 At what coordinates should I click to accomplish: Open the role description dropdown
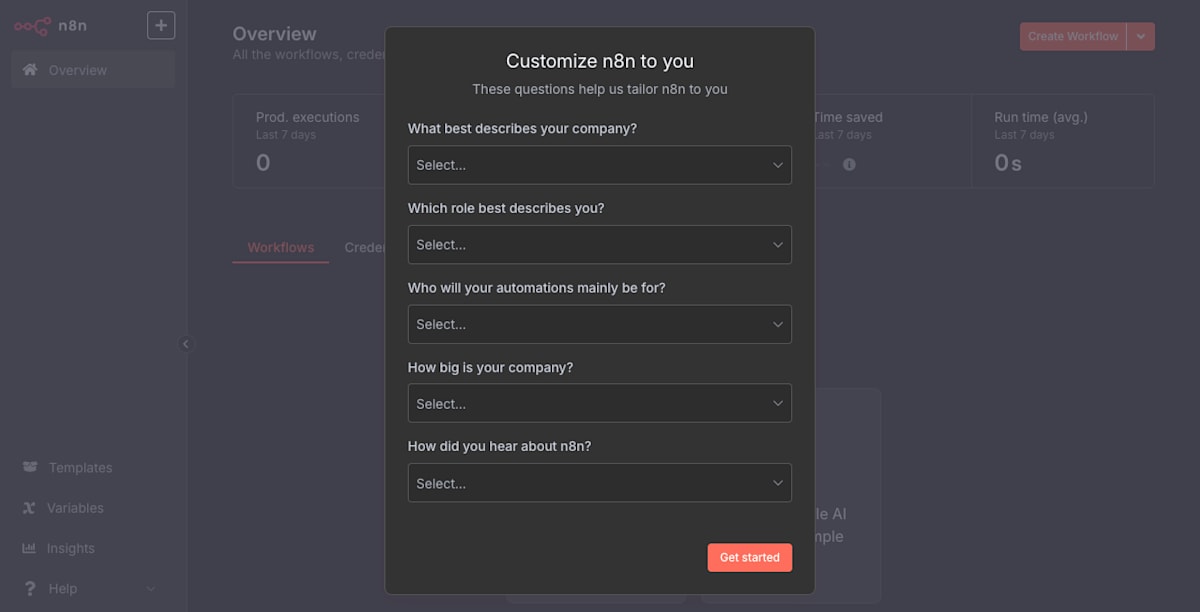click(x=600, y=245)
